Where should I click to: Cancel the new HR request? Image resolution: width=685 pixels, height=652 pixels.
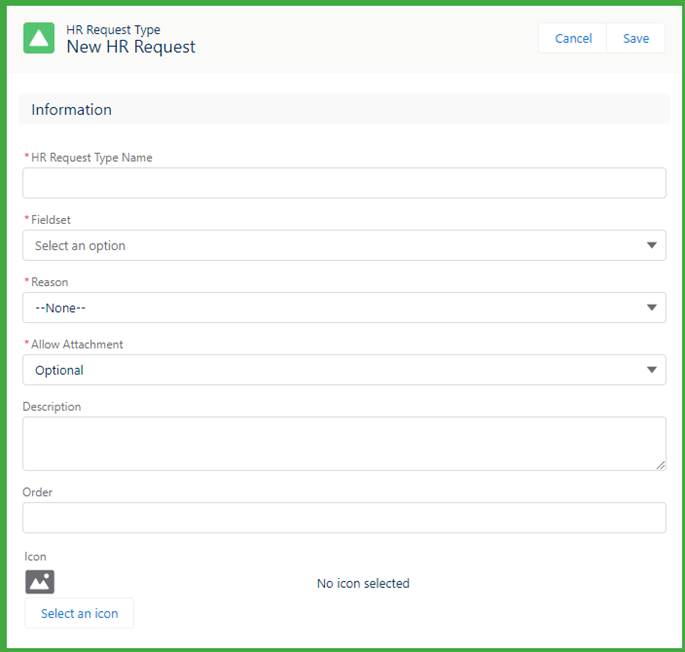573,38
